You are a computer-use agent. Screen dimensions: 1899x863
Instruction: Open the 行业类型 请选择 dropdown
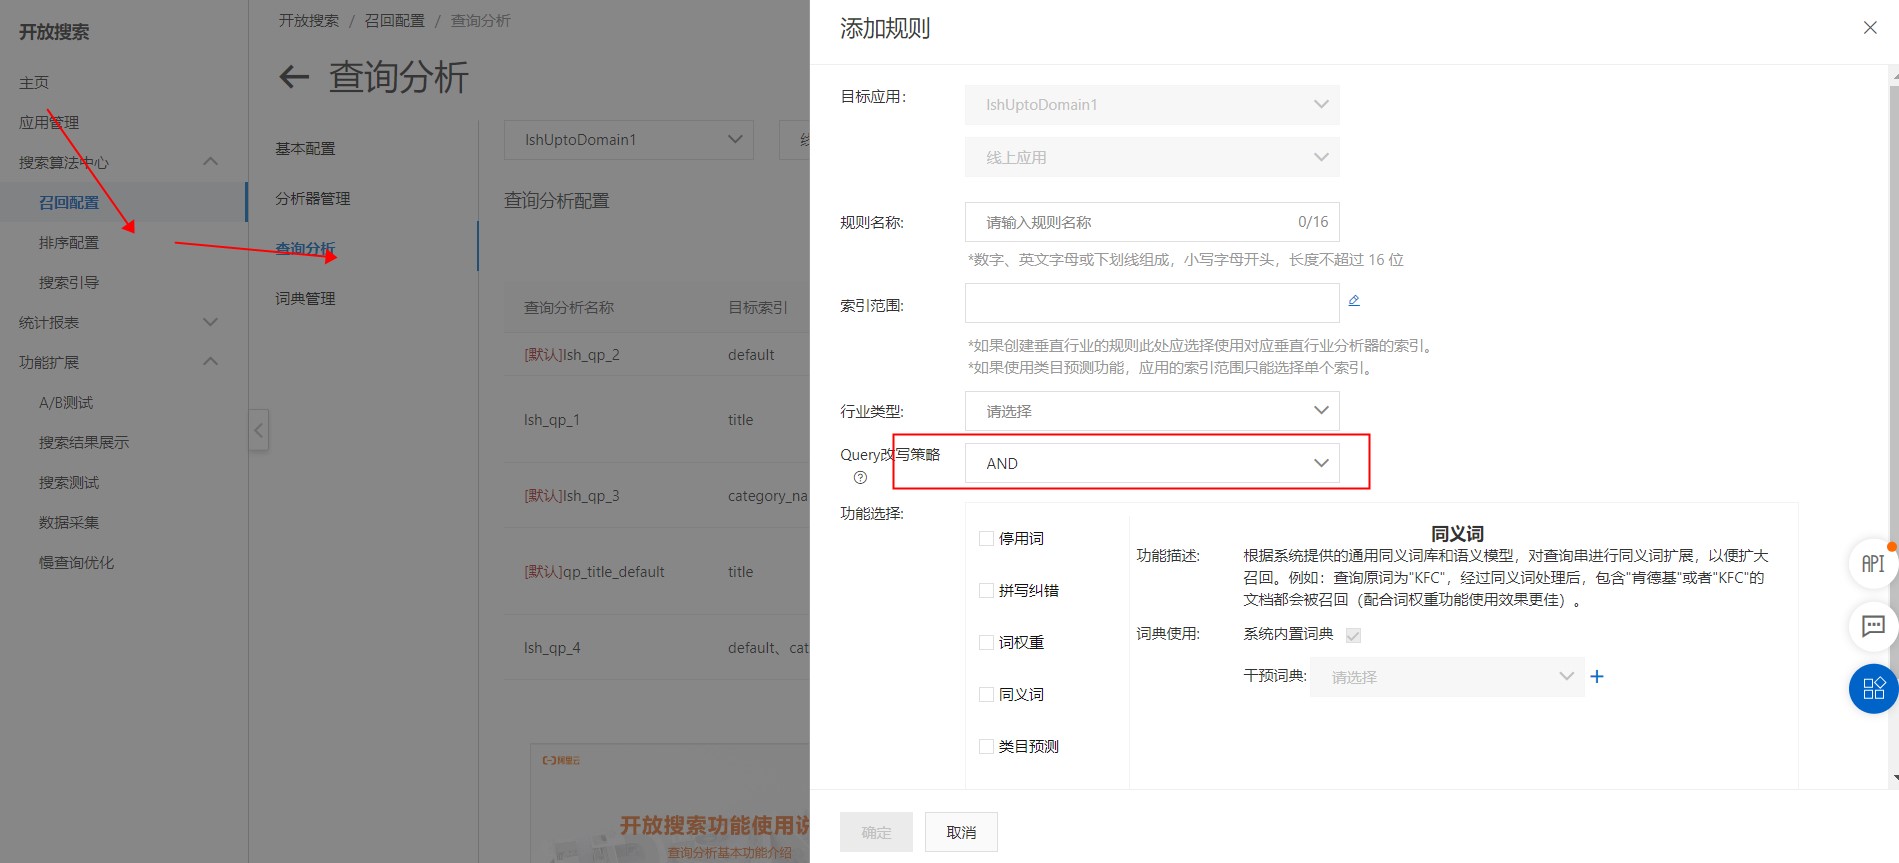[1152, 411]
